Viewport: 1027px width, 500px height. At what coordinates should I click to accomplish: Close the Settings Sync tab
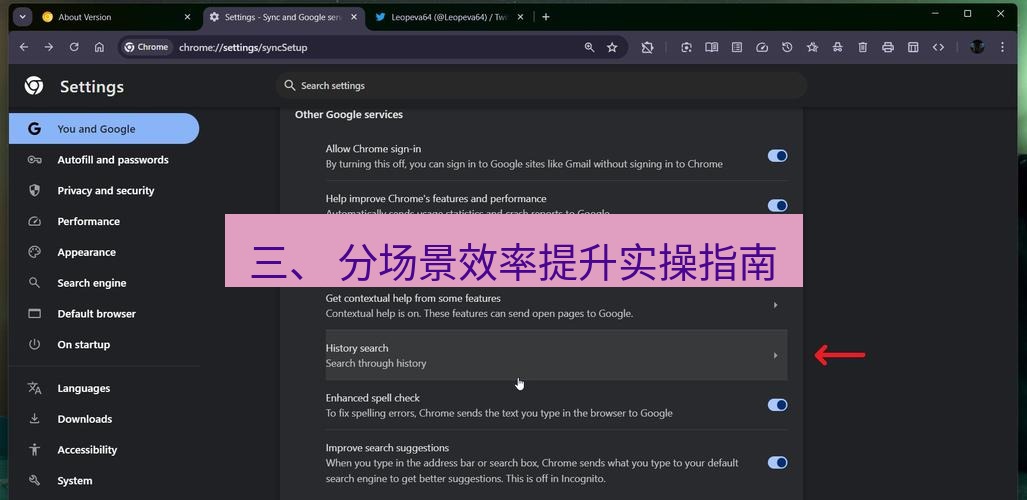coord(354,17)
